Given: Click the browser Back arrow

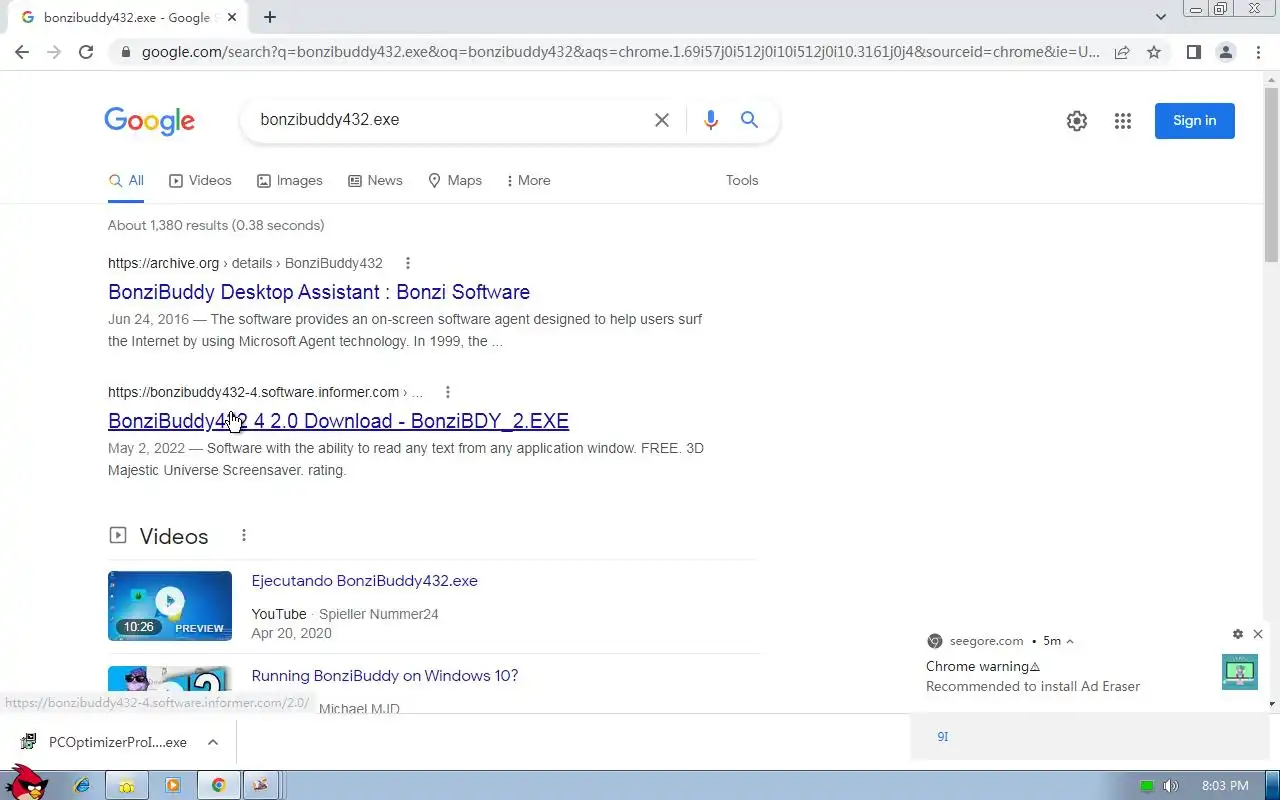Looking at the screenshot, I should click(22, 52).
